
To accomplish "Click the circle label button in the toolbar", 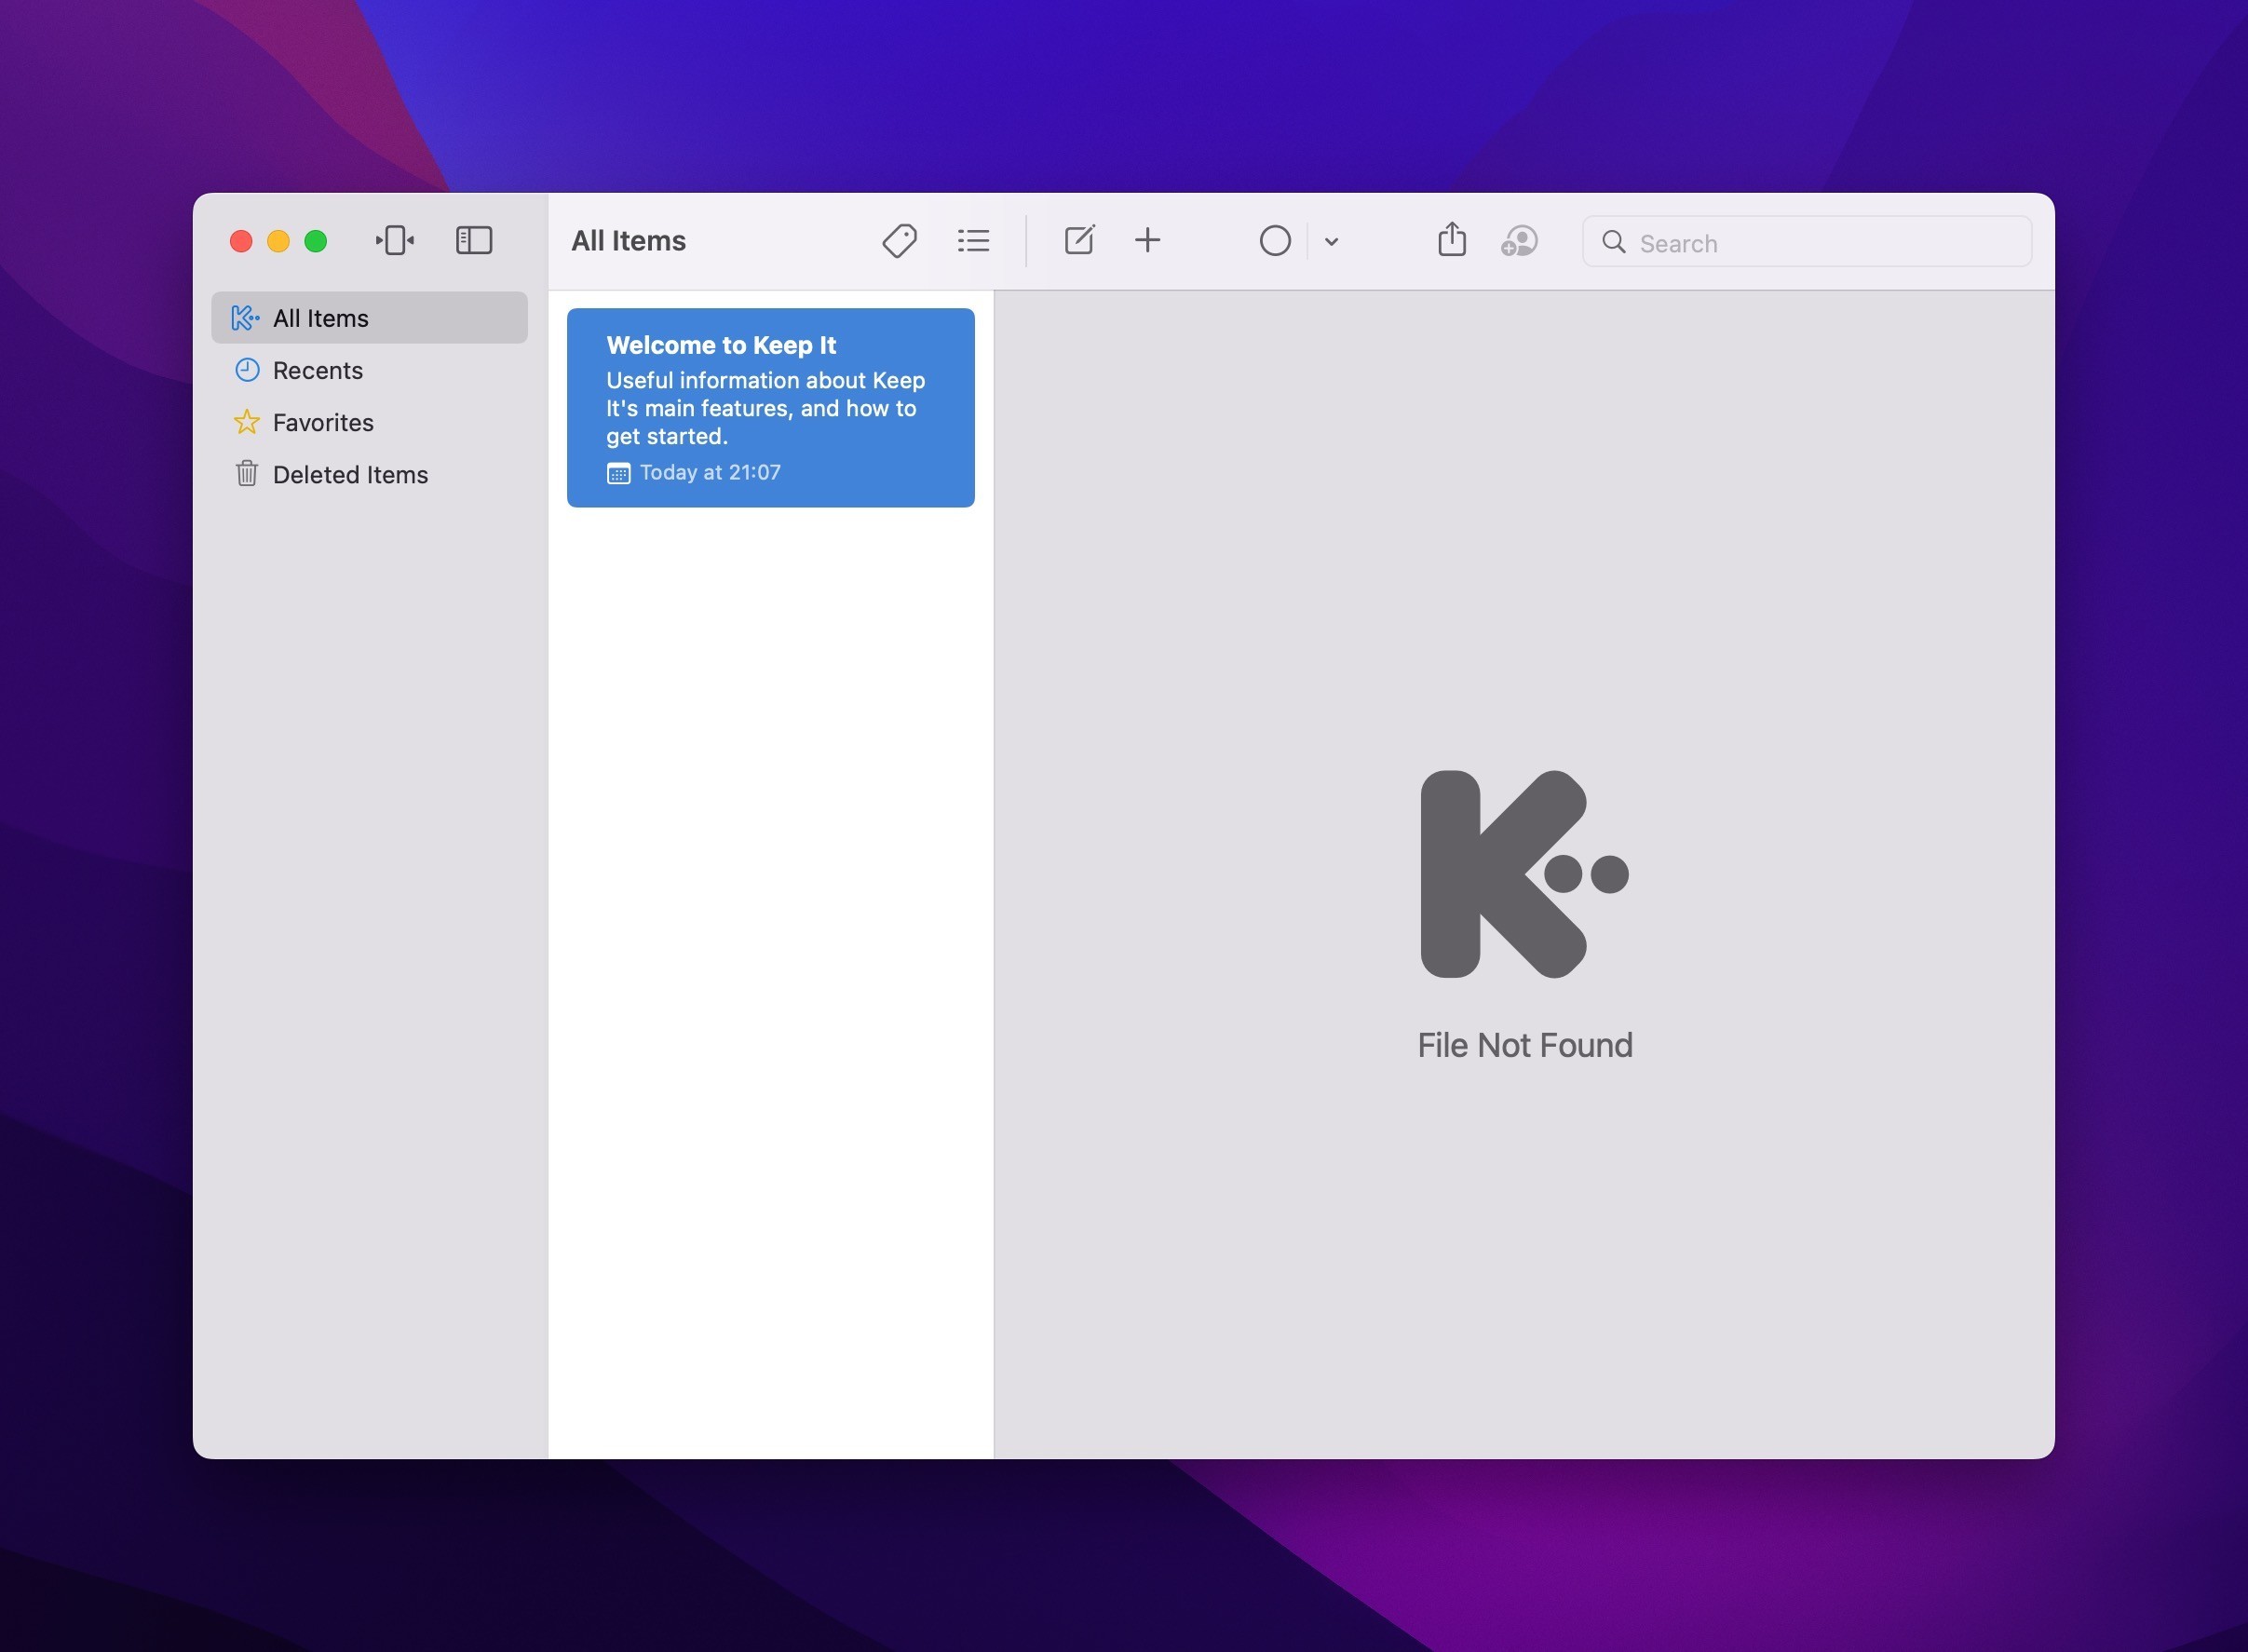I will (x=1274, y=241).
